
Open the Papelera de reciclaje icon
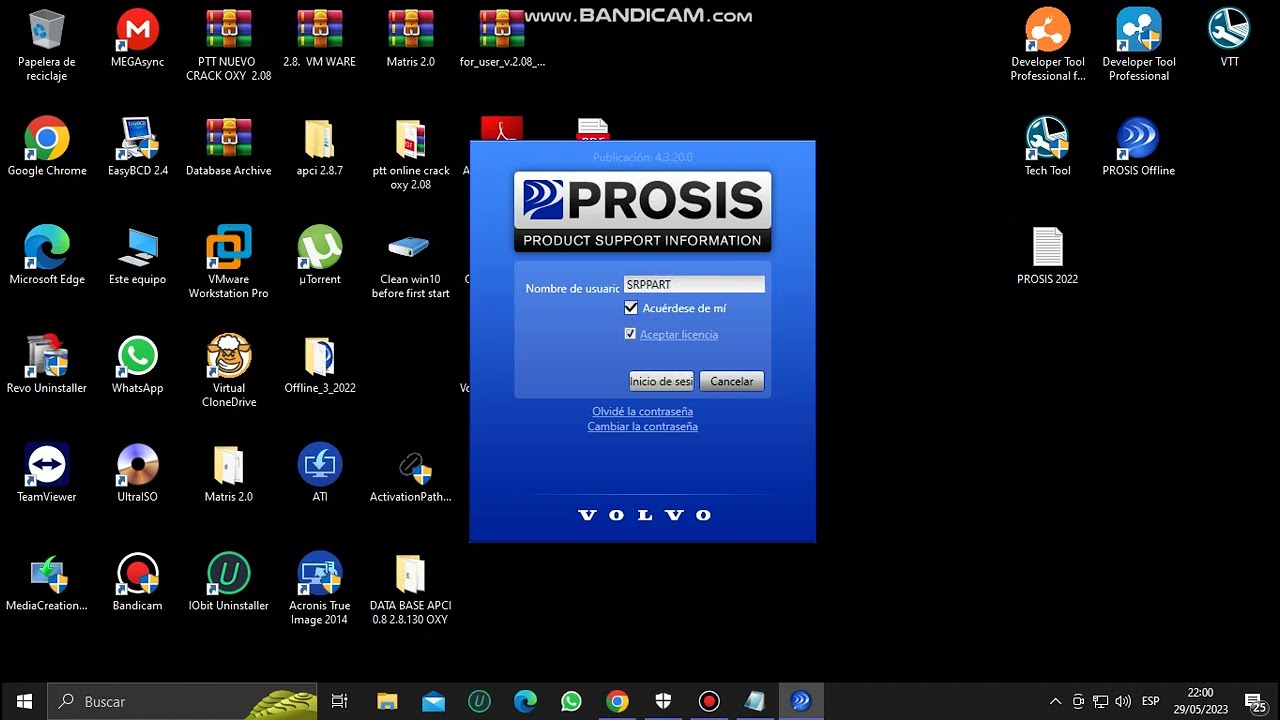click(x=46, y=45)
